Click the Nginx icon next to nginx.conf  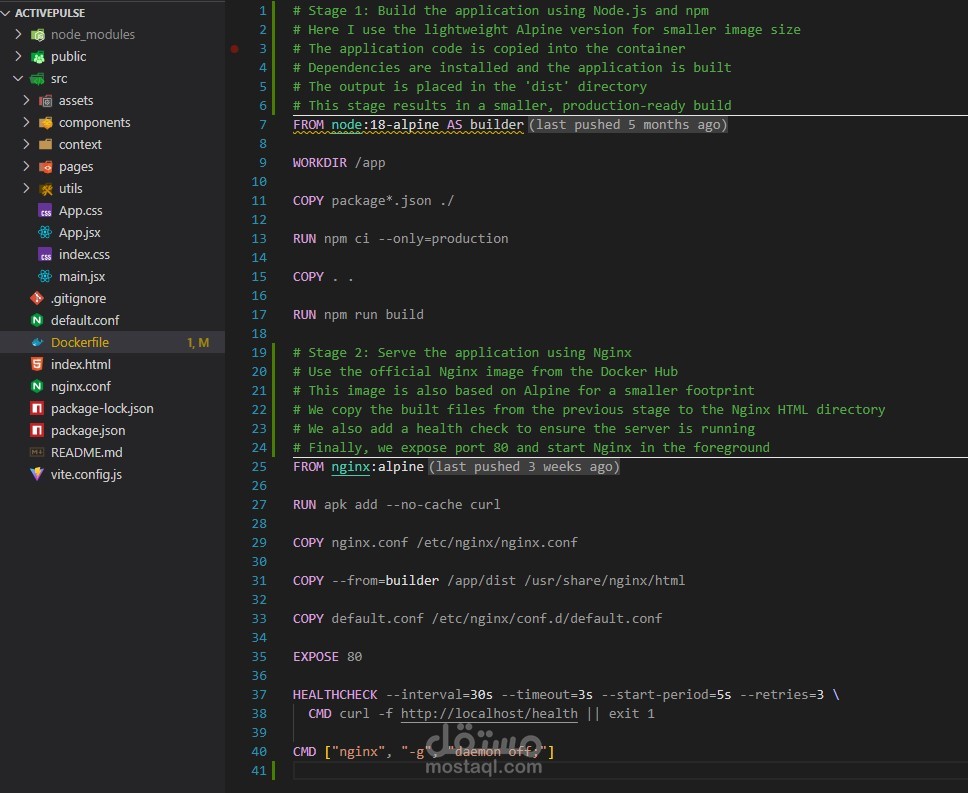click(x=37, y=387)
